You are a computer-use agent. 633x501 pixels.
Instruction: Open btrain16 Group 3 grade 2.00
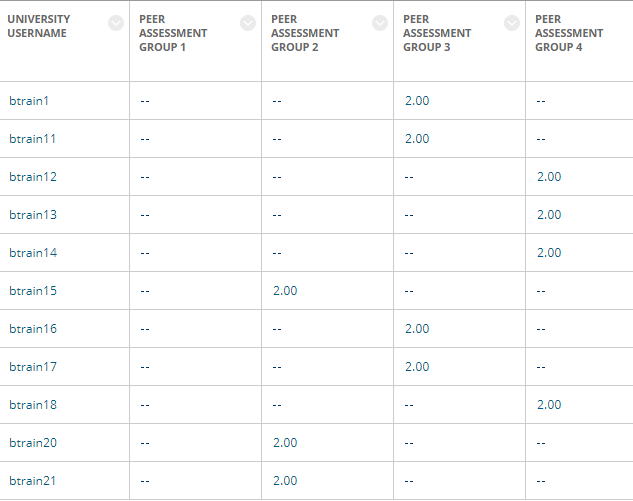pyautogui.click(x=417, y=328)
